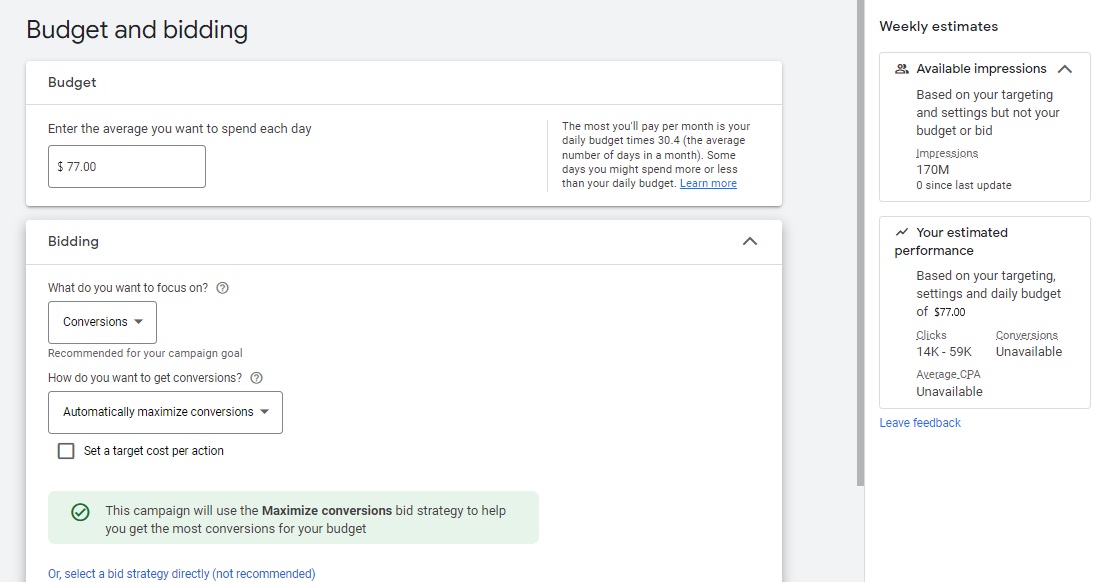Click the Available impressions people icon

tap(901, 69)
